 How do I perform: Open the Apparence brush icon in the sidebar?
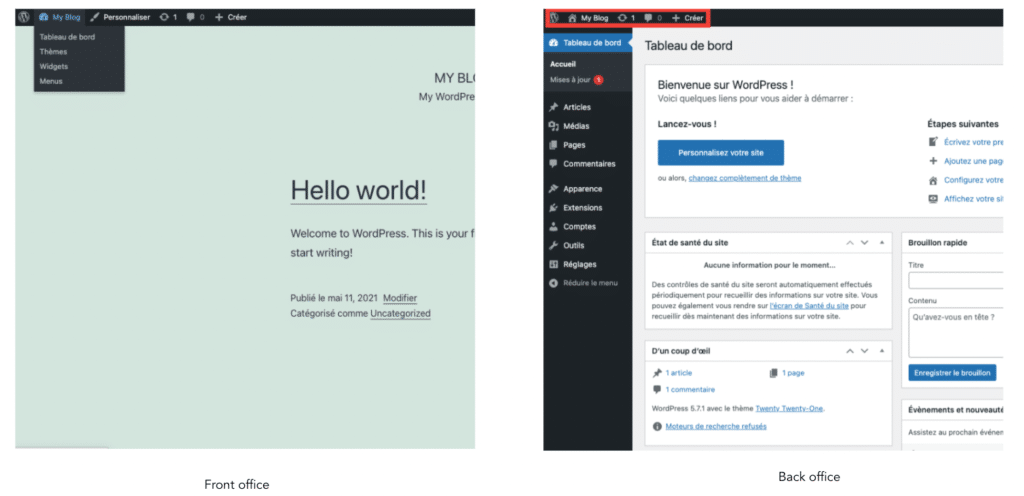pyautogui.click(x=554, y=189)
